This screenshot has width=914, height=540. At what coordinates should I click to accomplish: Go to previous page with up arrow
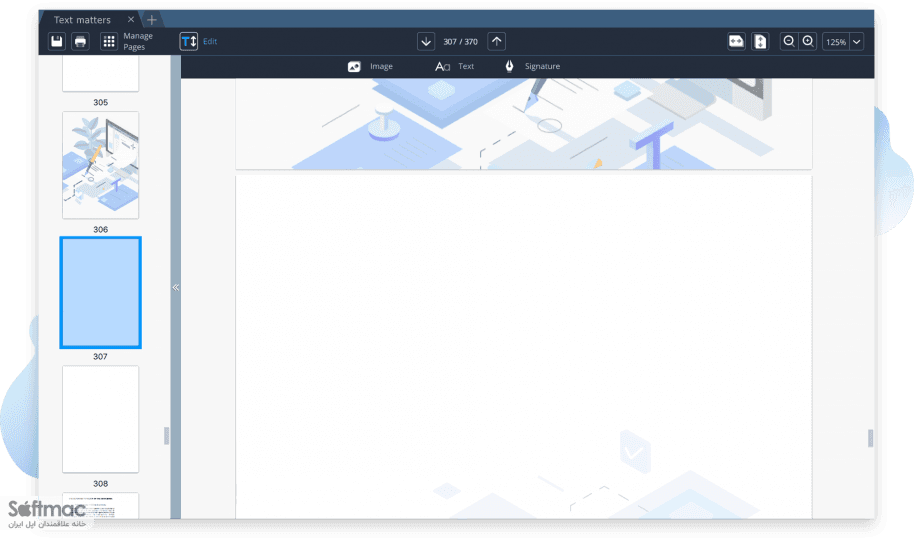click(x=496, y=41)
